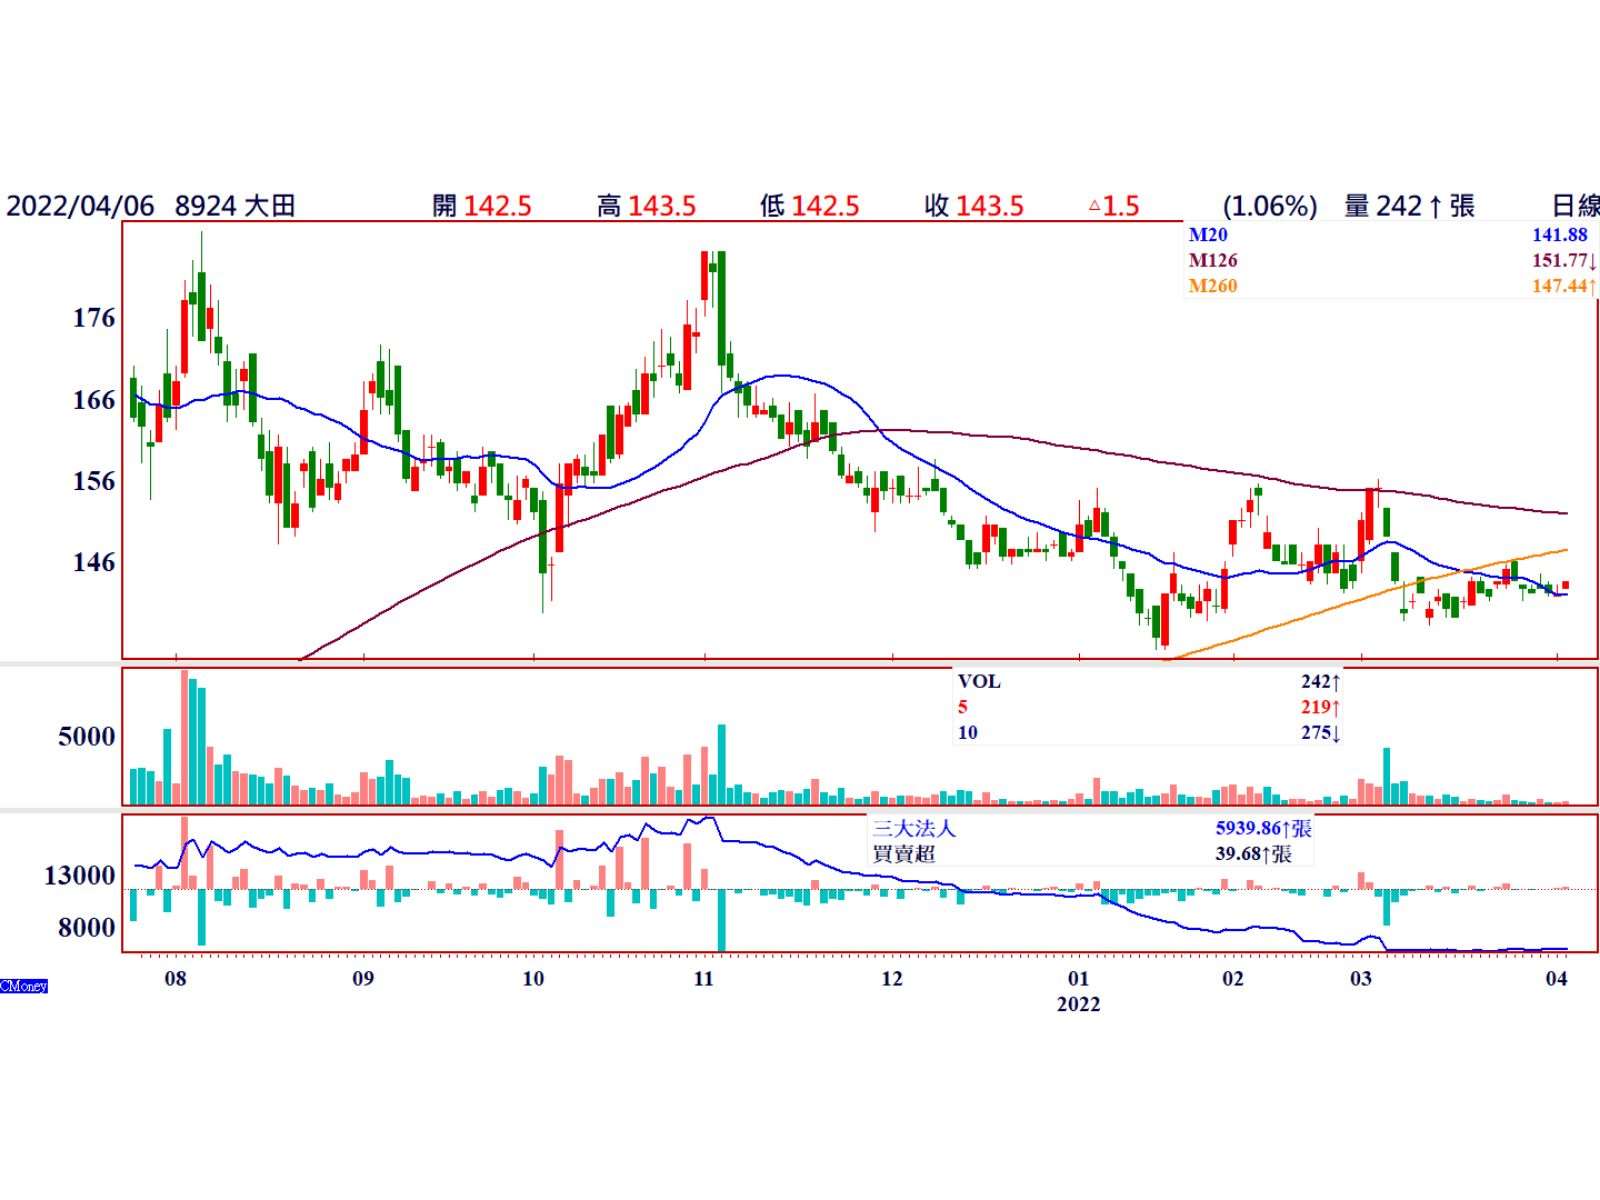Click the 176 price axis label
The image size is (1600, 1200).
pos(94,318)
